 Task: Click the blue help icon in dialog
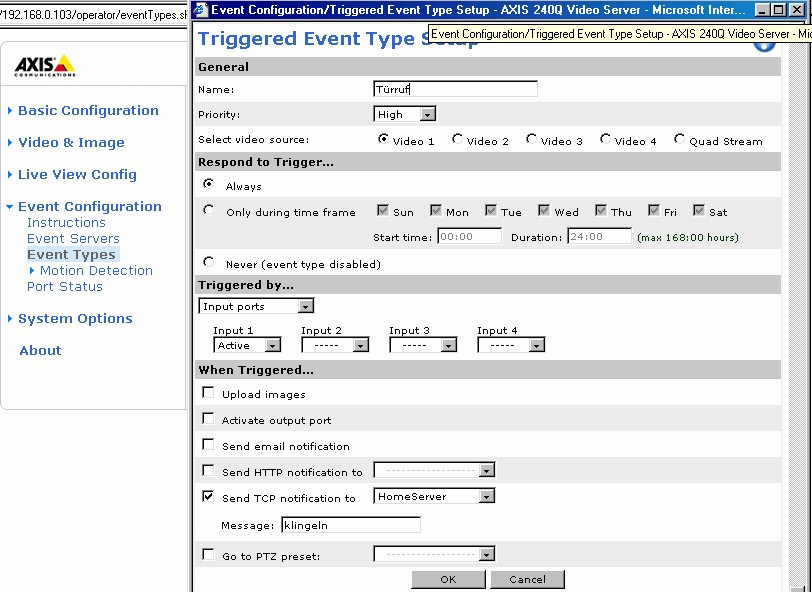(x=764, y=41)
